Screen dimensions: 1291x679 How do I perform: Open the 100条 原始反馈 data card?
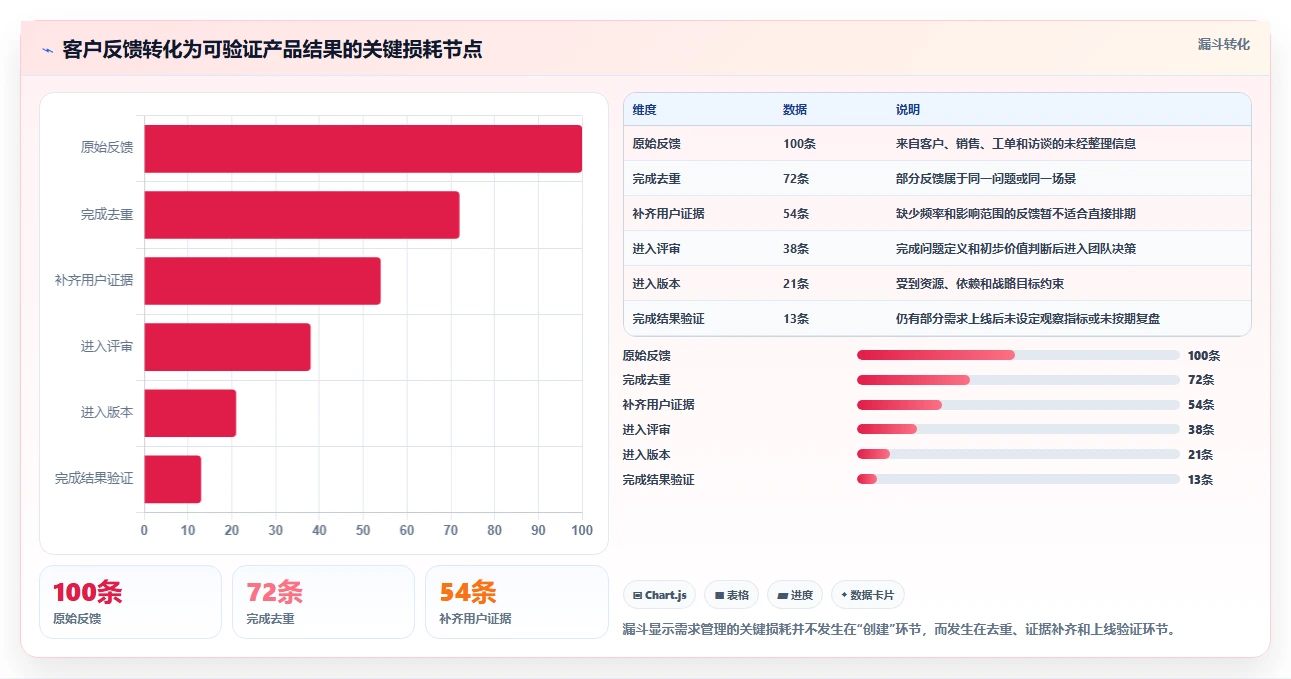pos(130,602)
